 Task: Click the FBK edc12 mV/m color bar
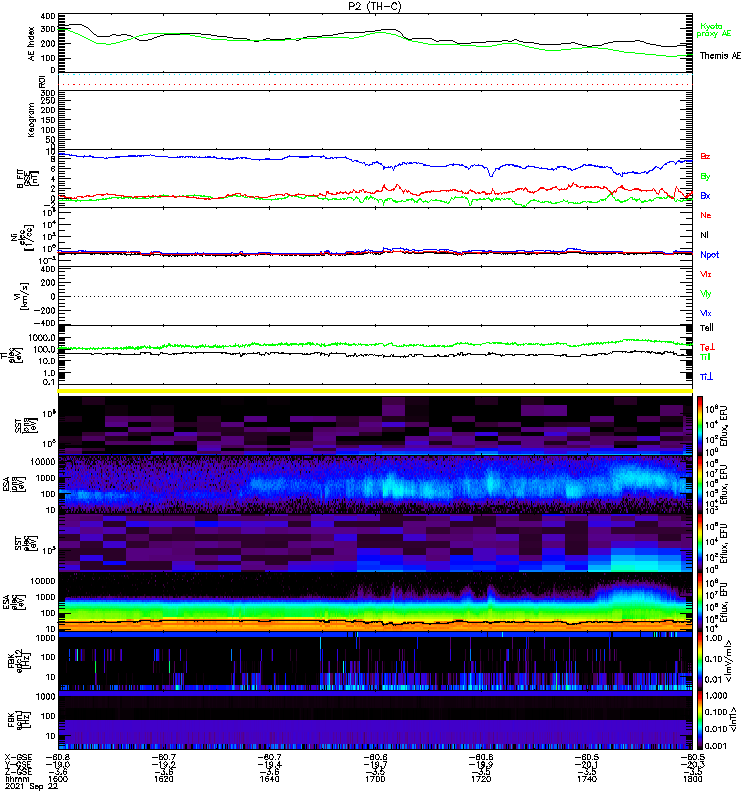pos(700,661)
